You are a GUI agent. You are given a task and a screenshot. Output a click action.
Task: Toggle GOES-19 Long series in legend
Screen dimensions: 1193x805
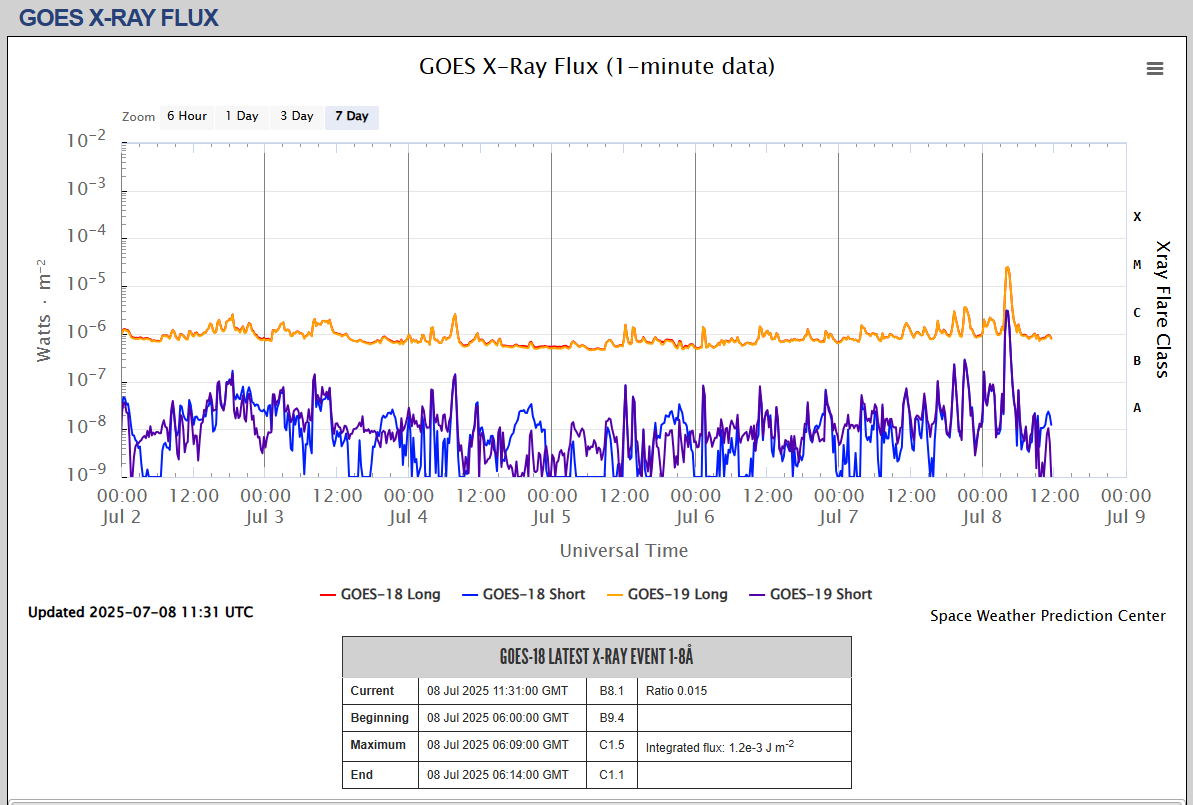(667, 594)
